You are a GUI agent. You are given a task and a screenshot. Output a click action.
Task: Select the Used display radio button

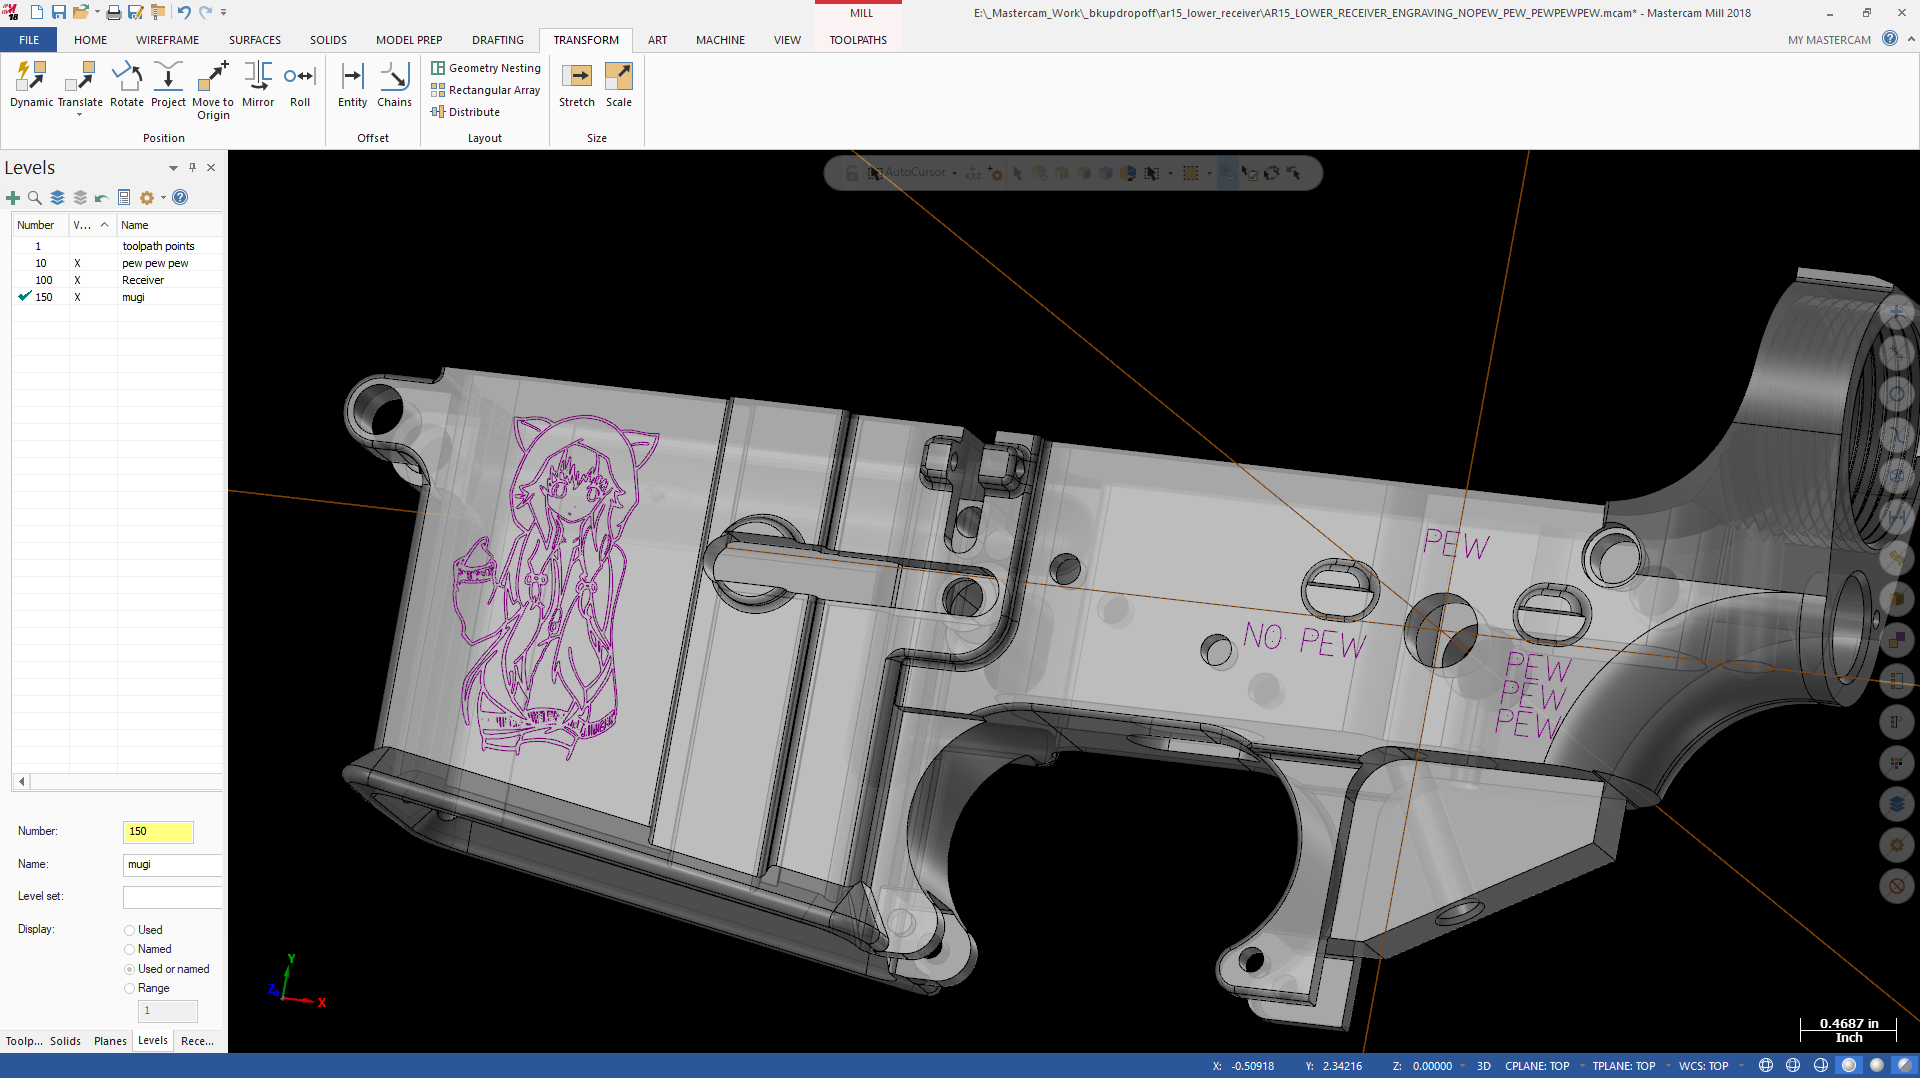tap(130, 931)
